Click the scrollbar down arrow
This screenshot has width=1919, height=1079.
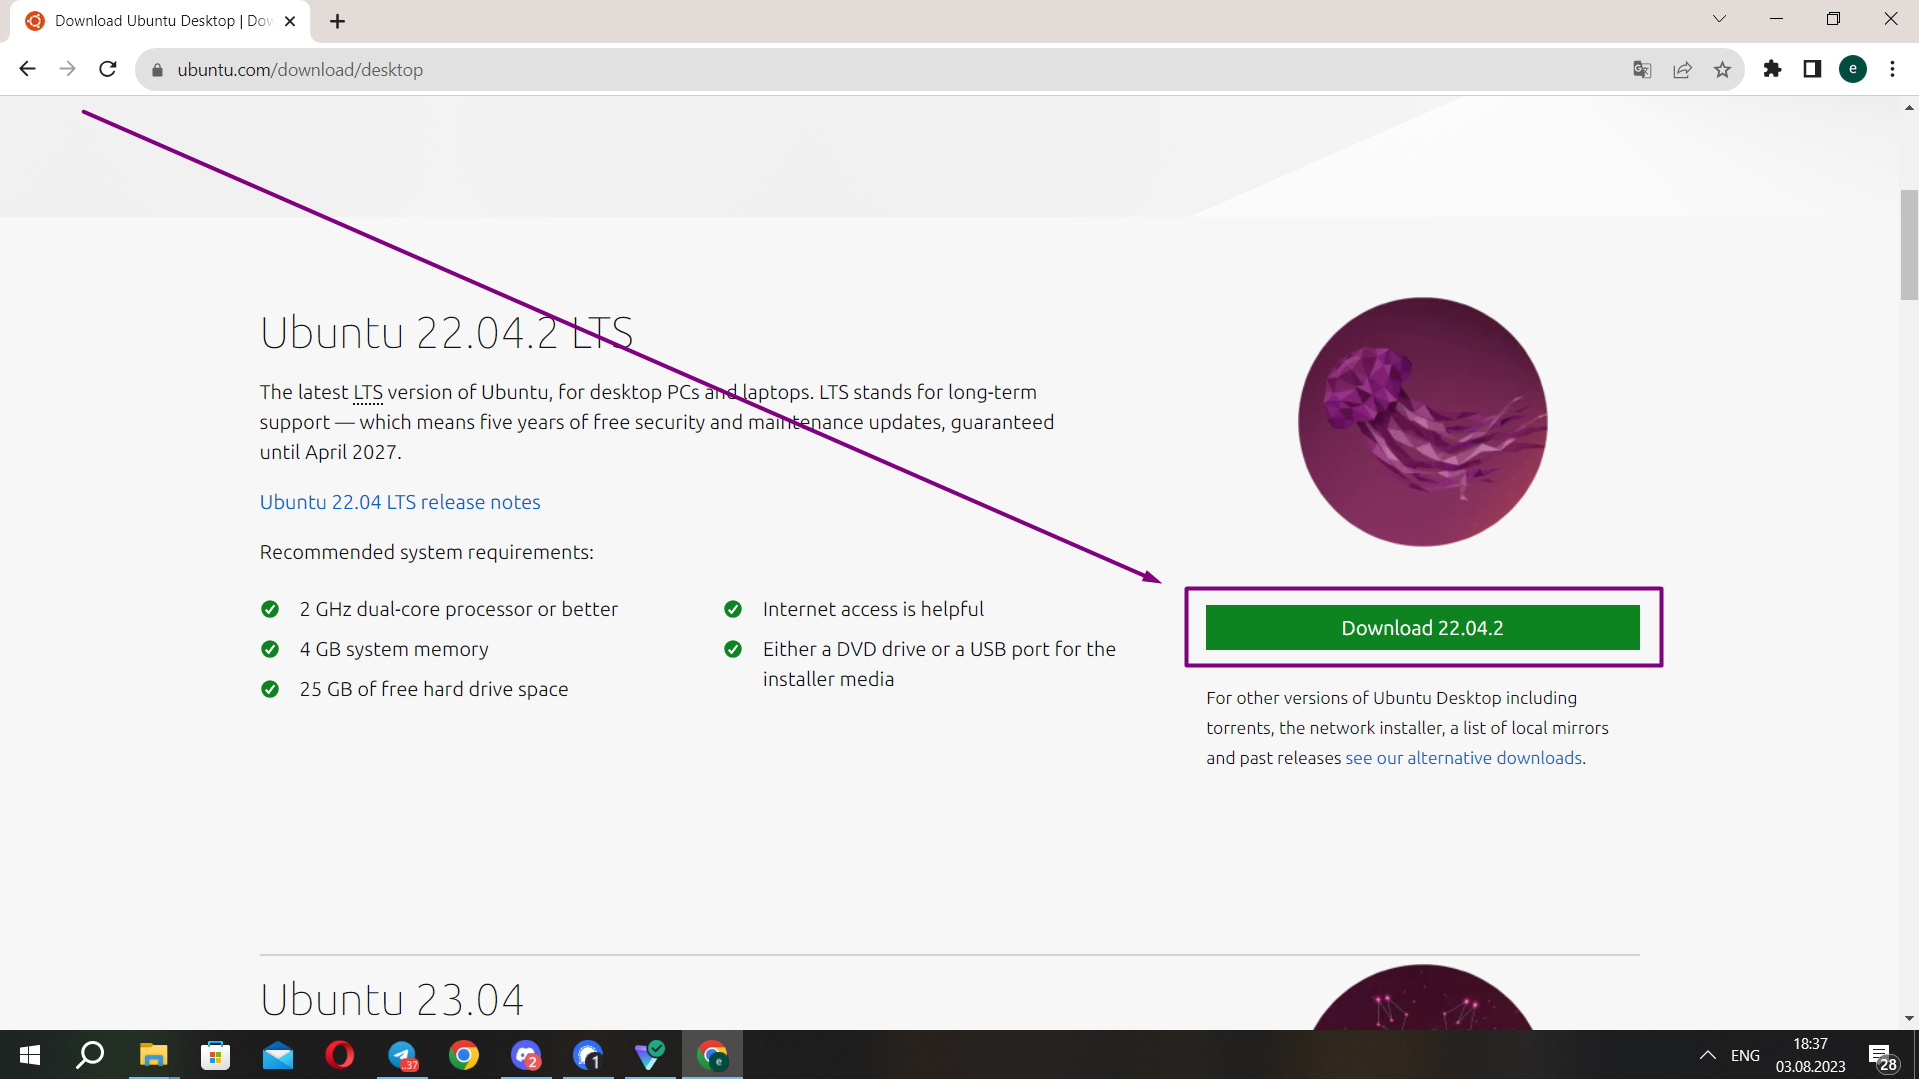point(1909,1019)
